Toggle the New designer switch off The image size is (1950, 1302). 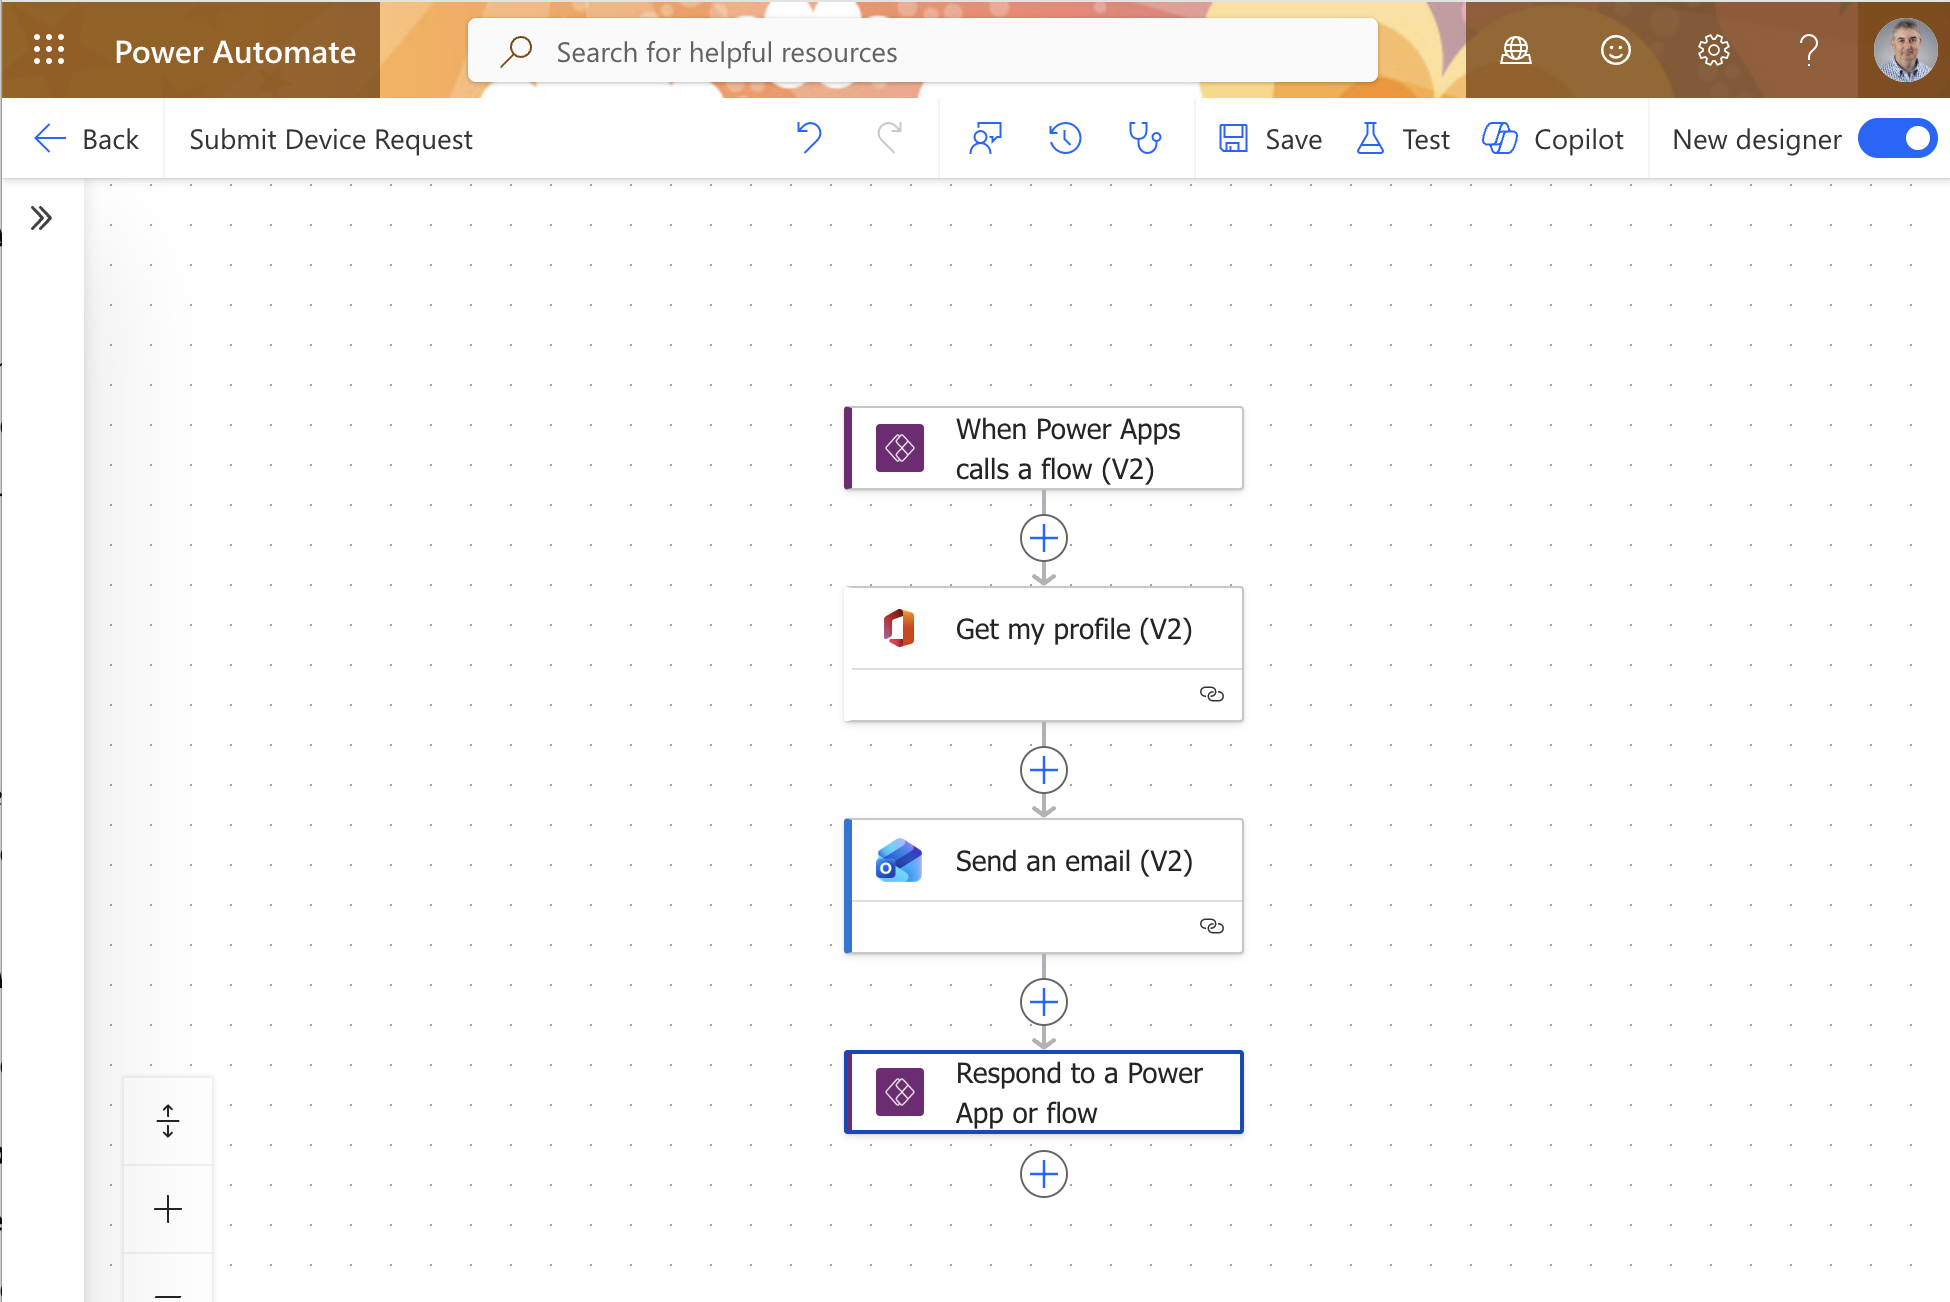pyautogui.click(x=1897, y=139)
